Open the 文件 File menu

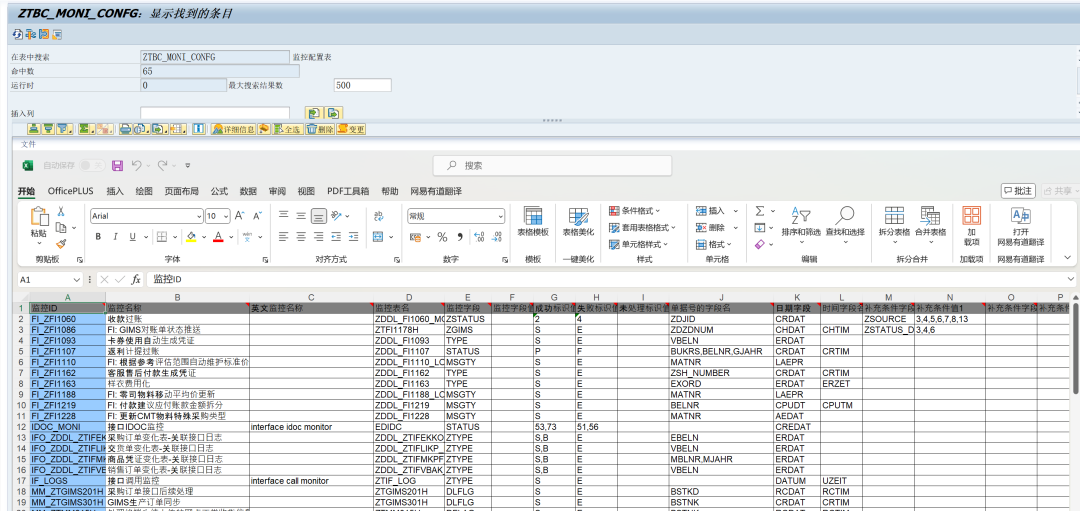point(28,144)
